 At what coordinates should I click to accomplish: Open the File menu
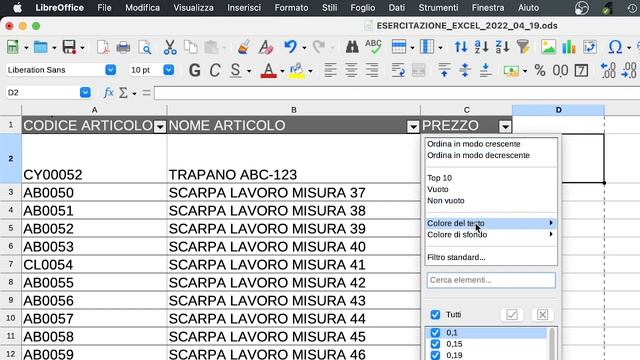[104, 8]
